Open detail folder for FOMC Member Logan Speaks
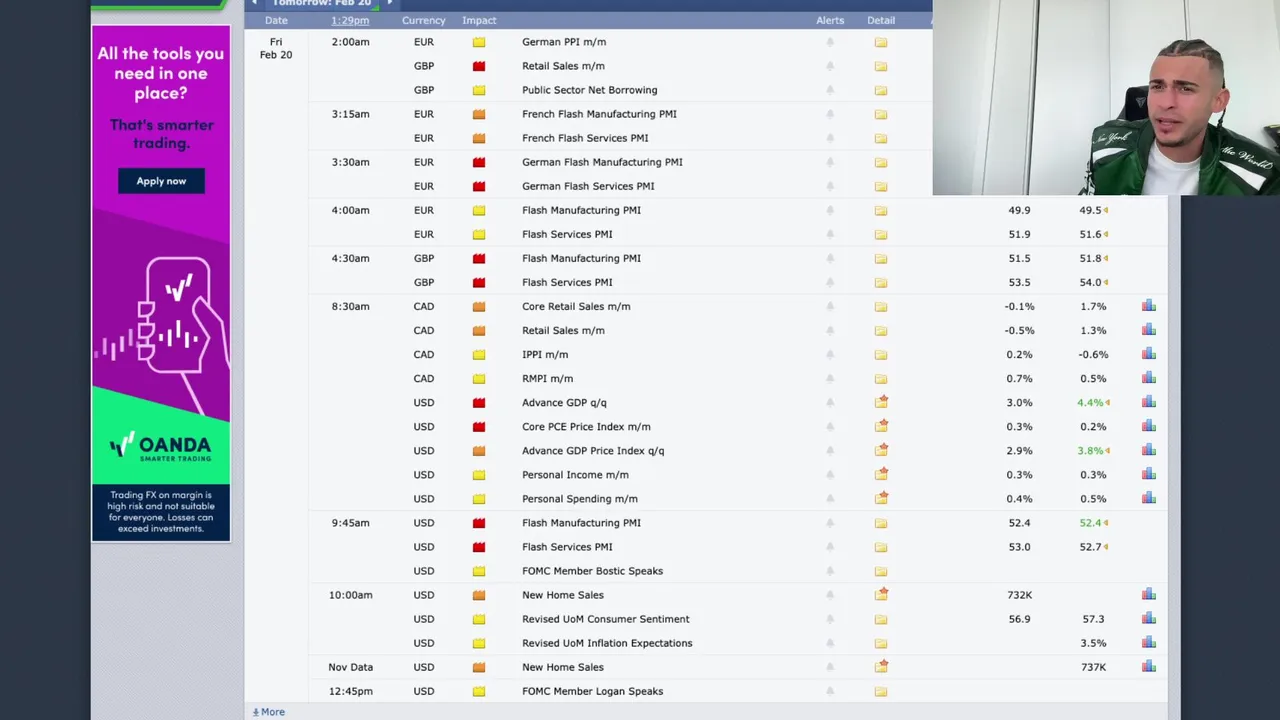The height and width of the screenshot is (720, 1280). point(881,691)
